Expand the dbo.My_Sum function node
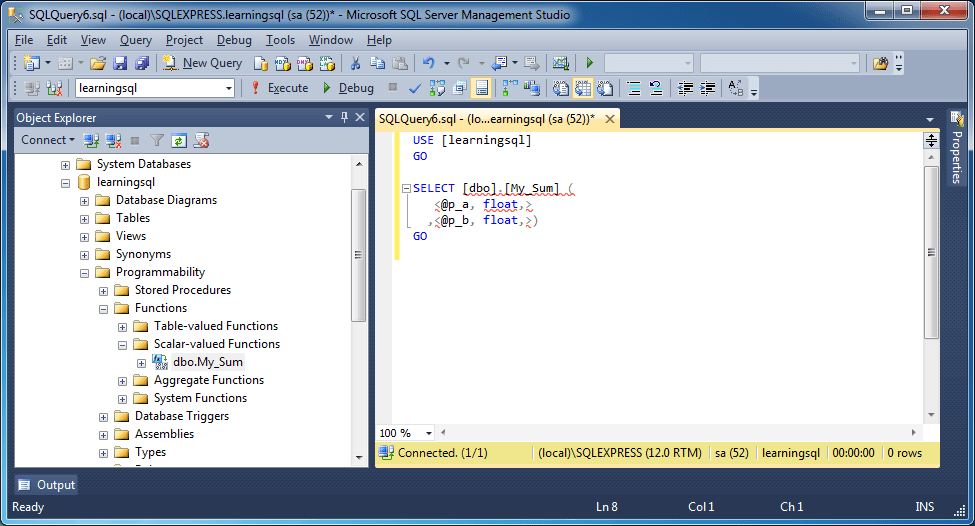Viewport: 975px width, 526px height. pyautogui.click(x=141, y=363)
